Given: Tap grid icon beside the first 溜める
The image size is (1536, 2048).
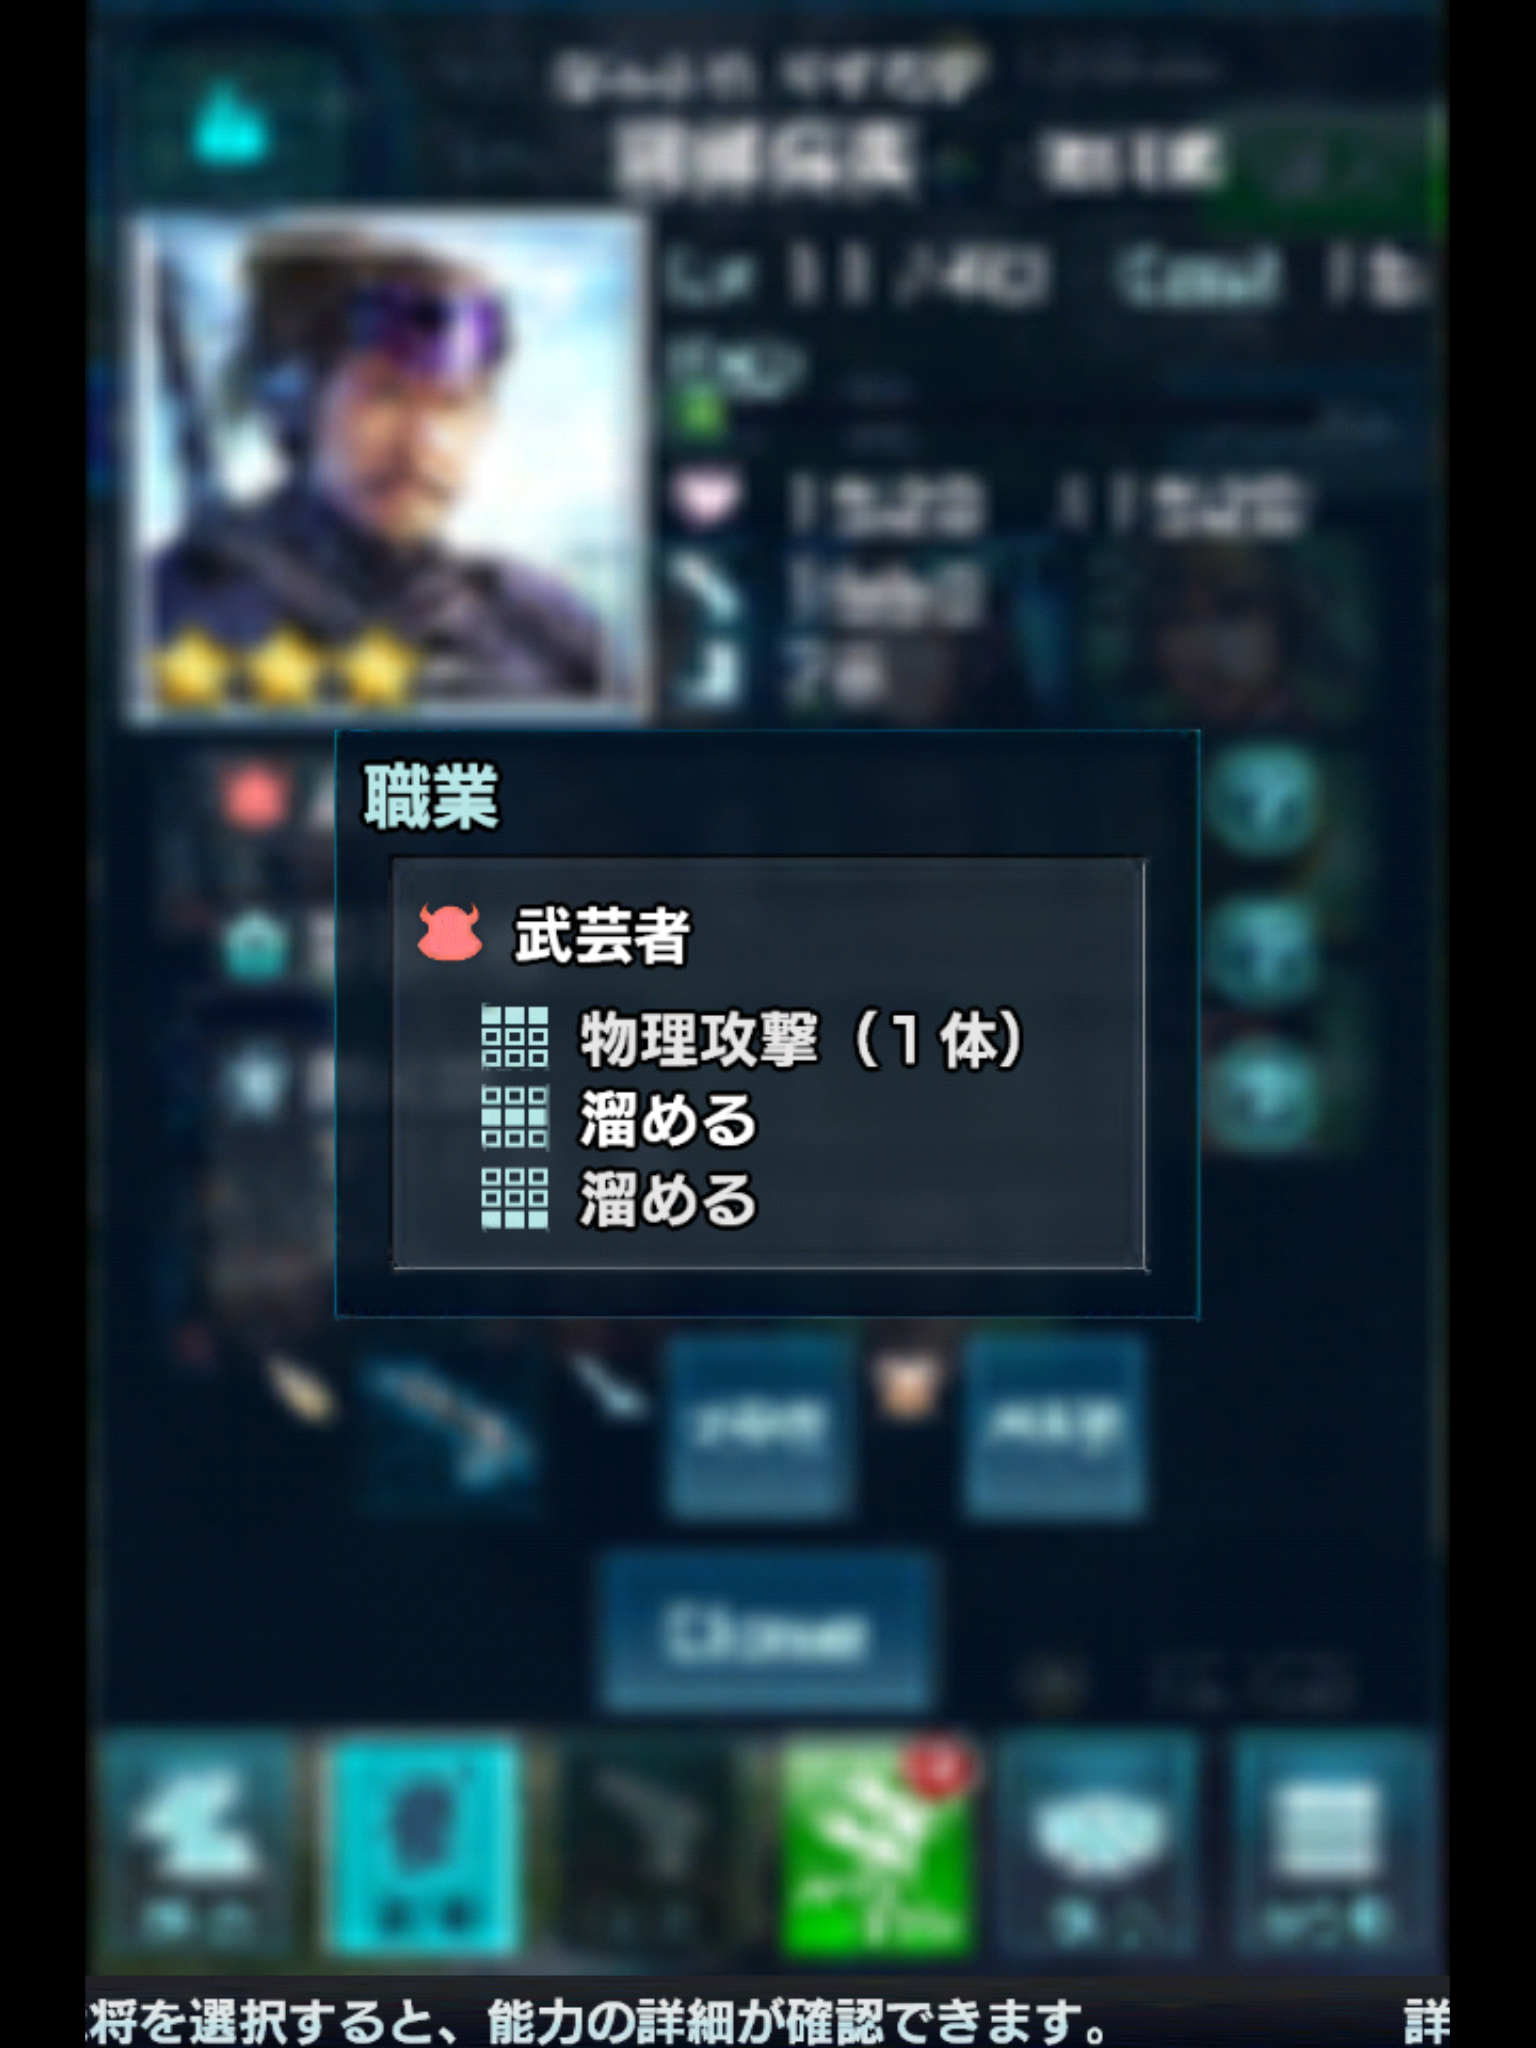Looking at the screenshot, I should [515, 1118].
